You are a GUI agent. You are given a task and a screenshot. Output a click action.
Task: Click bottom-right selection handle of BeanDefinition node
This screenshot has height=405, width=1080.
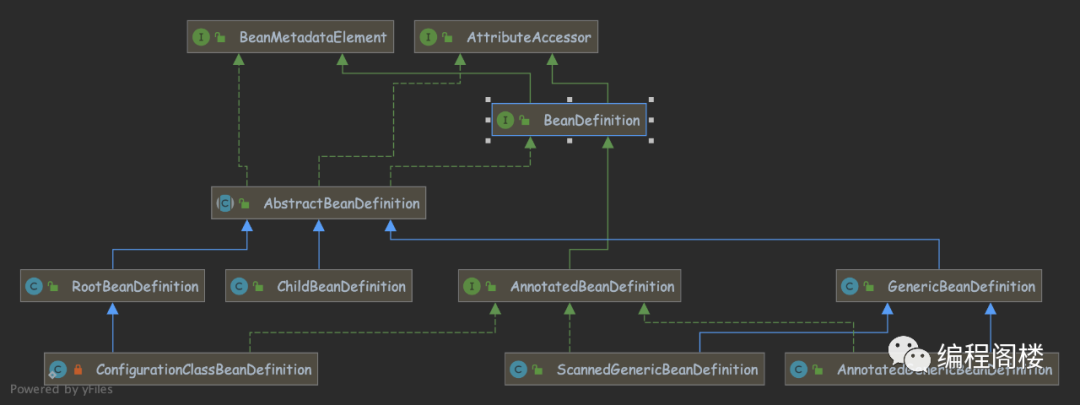point(651,141)
